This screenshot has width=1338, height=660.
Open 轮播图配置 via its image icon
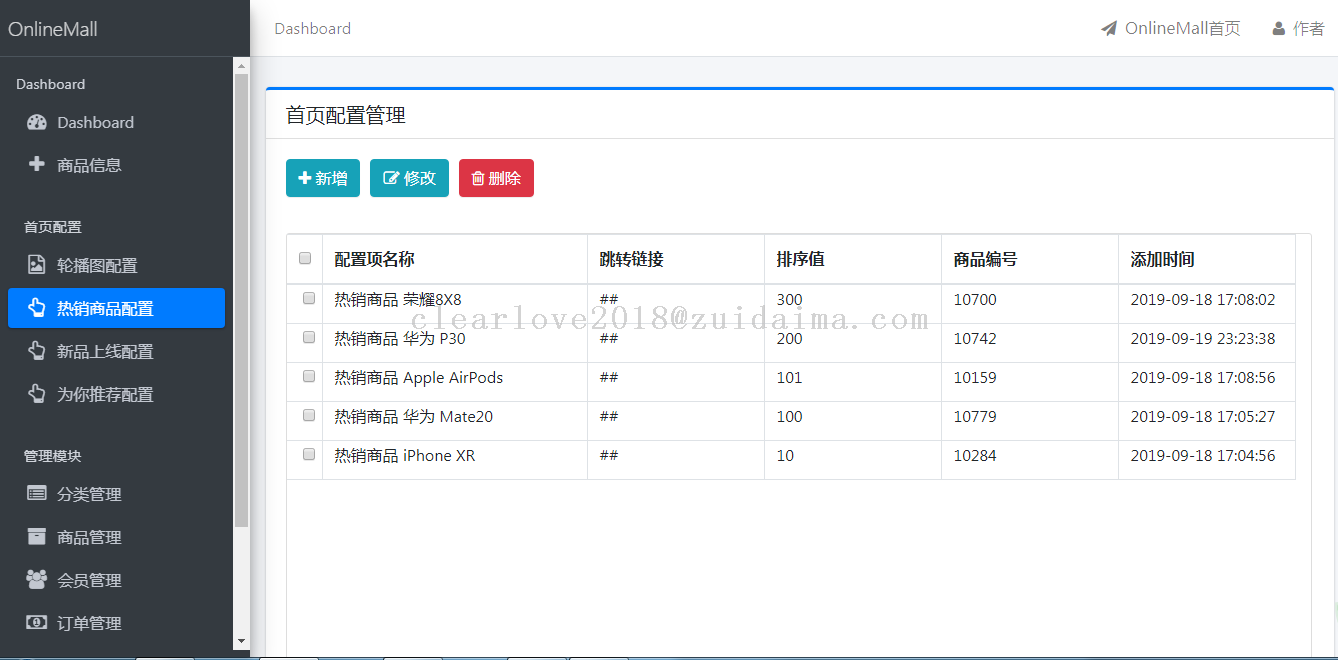click(37, 265)
